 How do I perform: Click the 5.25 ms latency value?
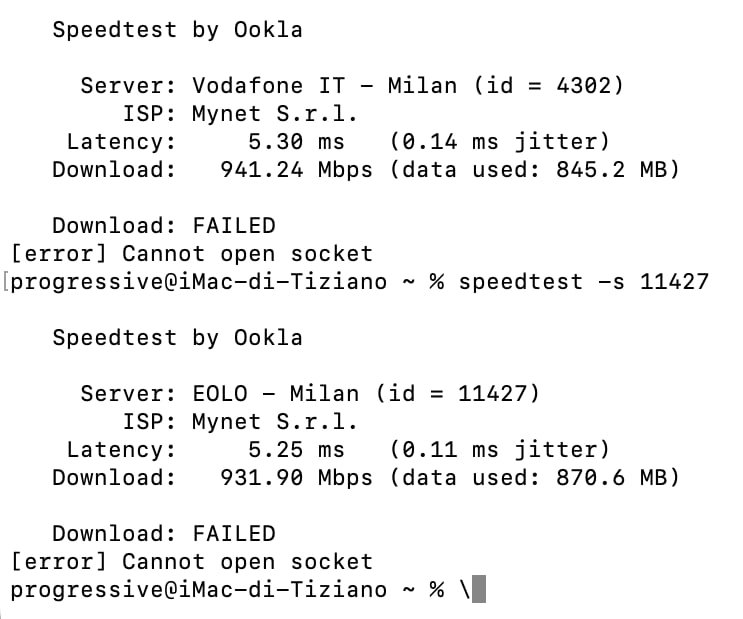(x=297, y=450)
